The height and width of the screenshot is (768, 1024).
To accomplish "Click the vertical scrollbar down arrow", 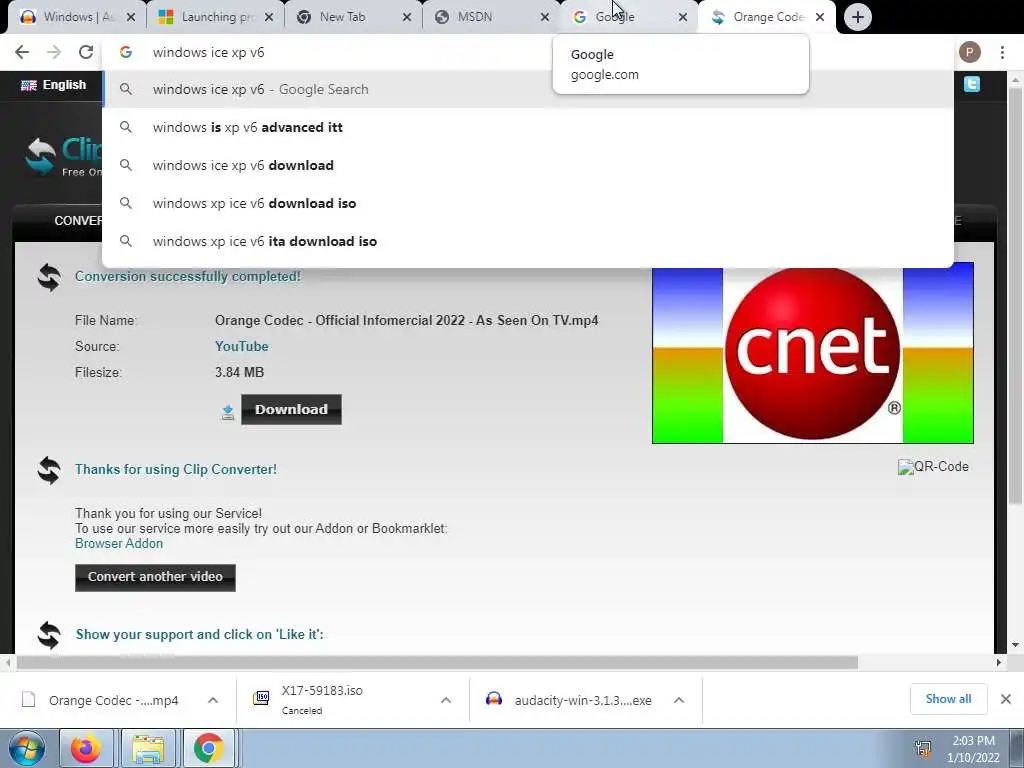I will [x=1016, y=645].
